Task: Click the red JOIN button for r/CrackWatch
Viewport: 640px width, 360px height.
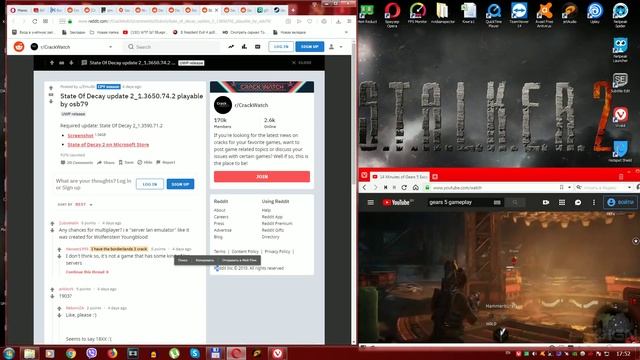Action: (262, 177)
